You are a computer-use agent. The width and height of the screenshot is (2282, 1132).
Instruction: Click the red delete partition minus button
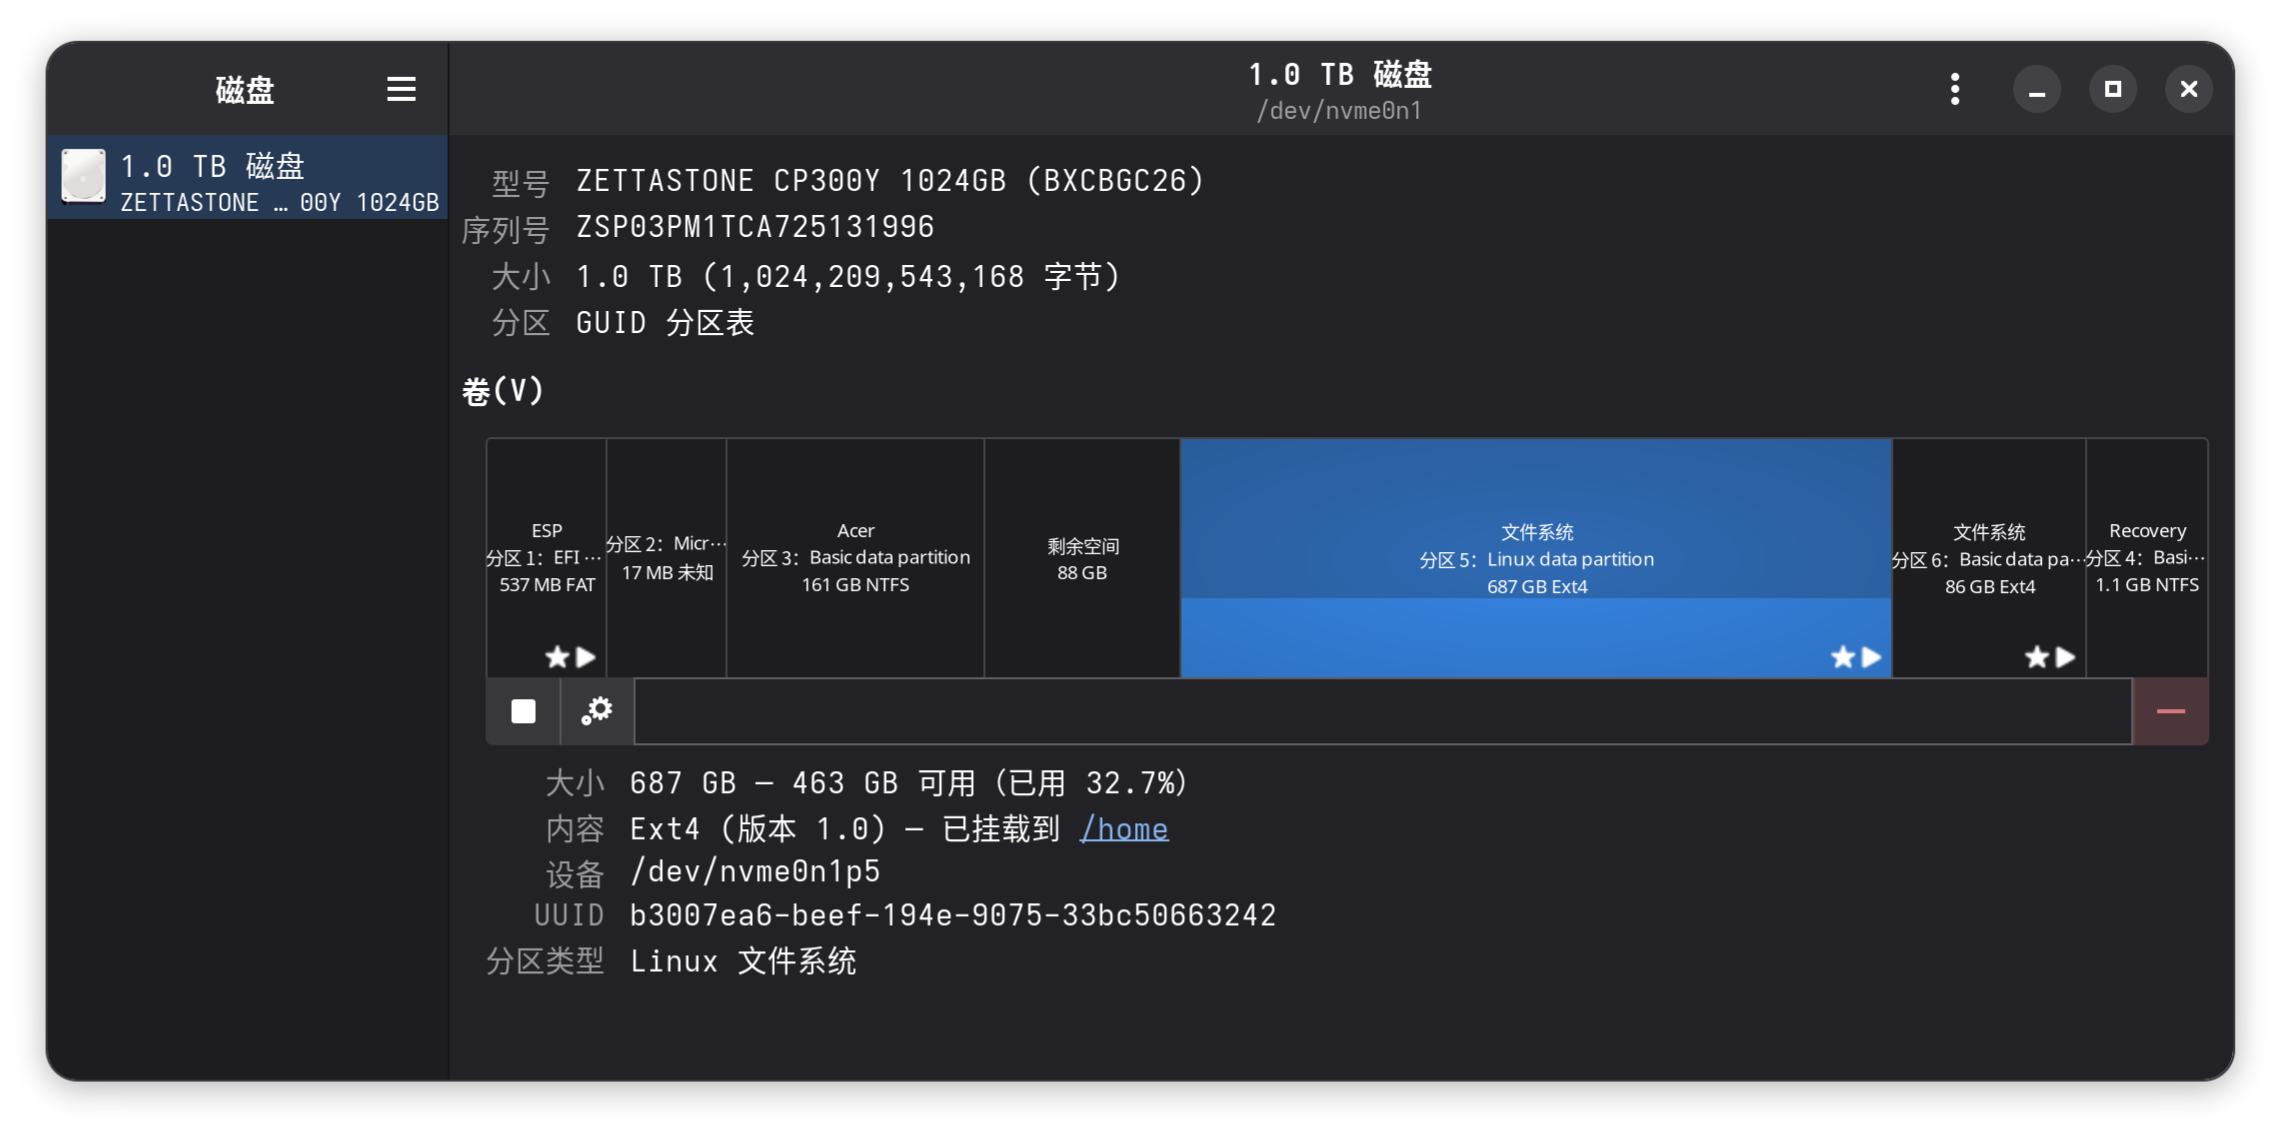2170,711
